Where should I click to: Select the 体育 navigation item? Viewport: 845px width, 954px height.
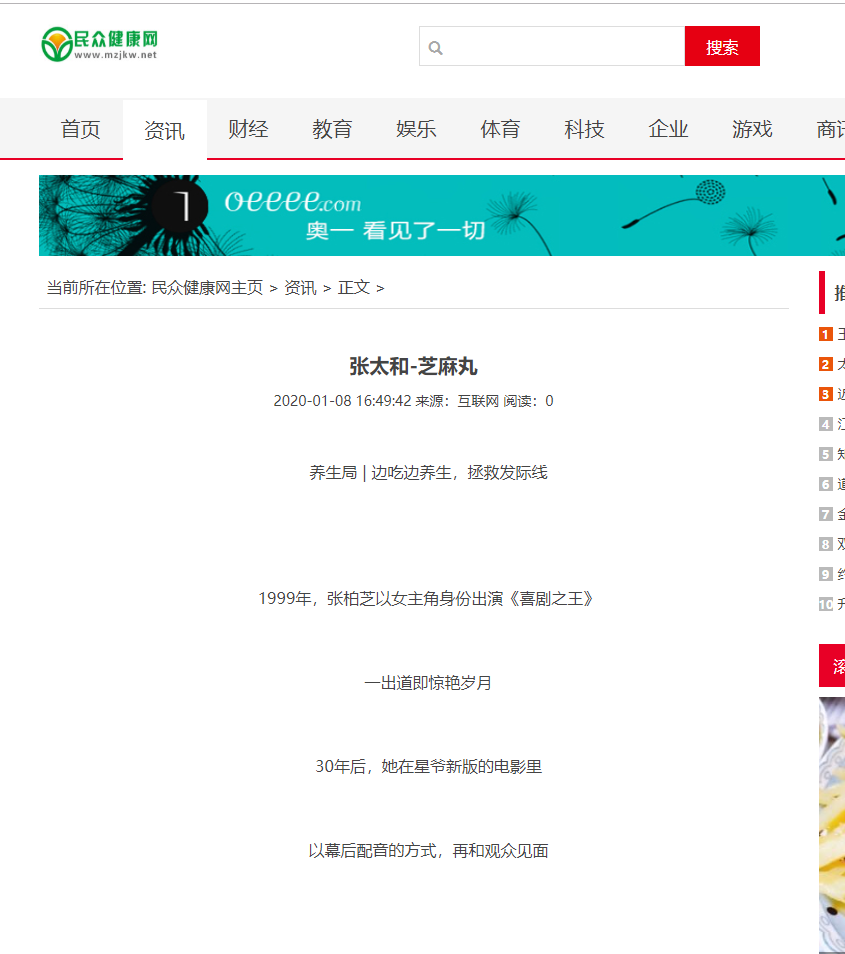point(500,129)
